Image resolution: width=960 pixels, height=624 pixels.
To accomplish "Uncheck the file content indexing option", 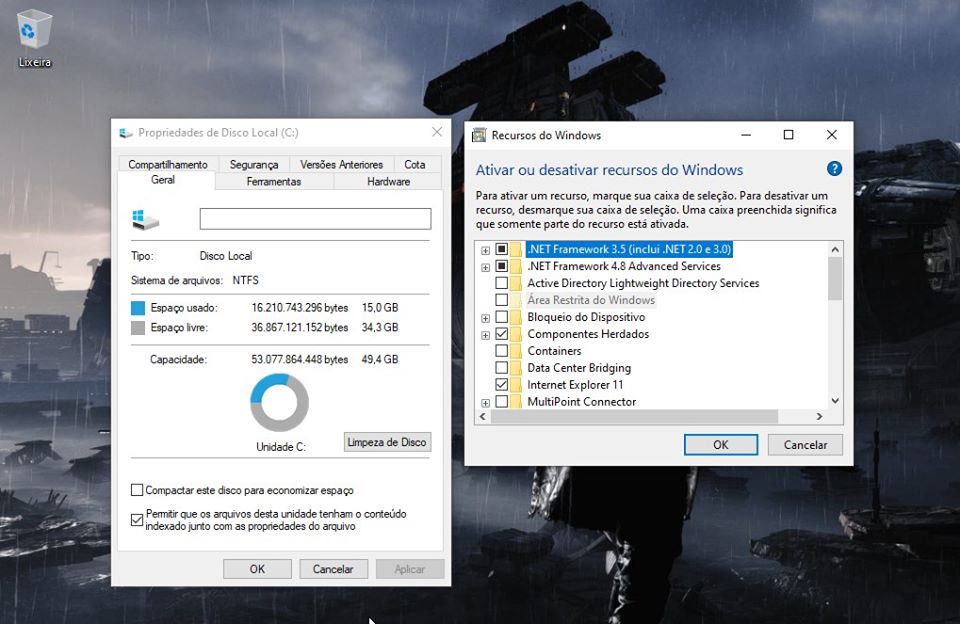I will pos(137,521).
